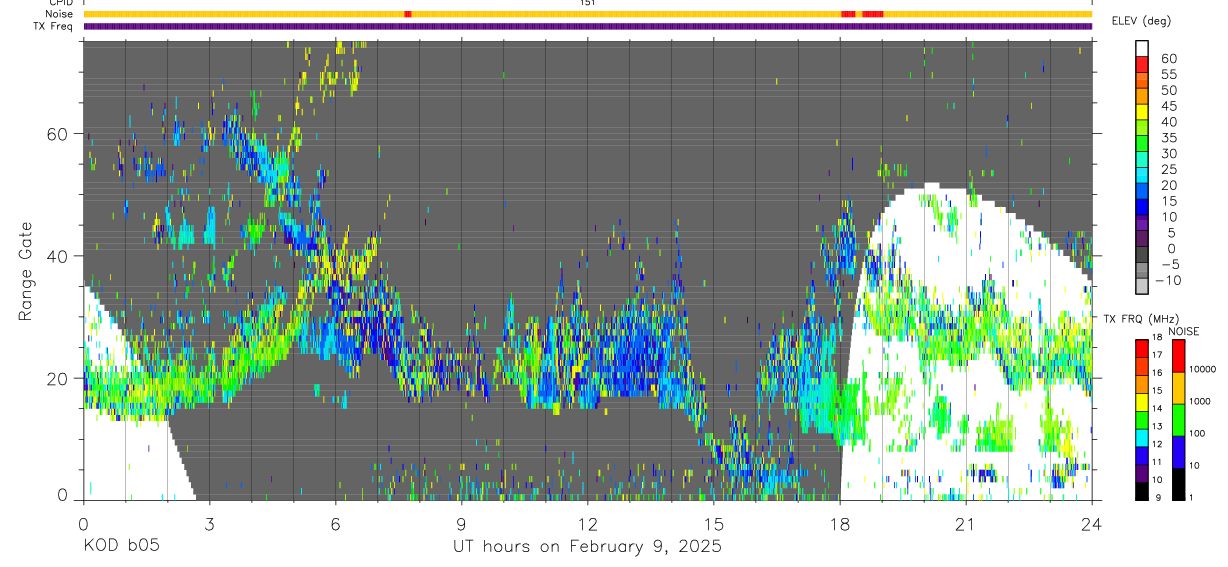The height and width of the screenshot is (567, 1228).
Task: Click the green 100–1000 NOISE swatch
Action: tap(1179, 419)
